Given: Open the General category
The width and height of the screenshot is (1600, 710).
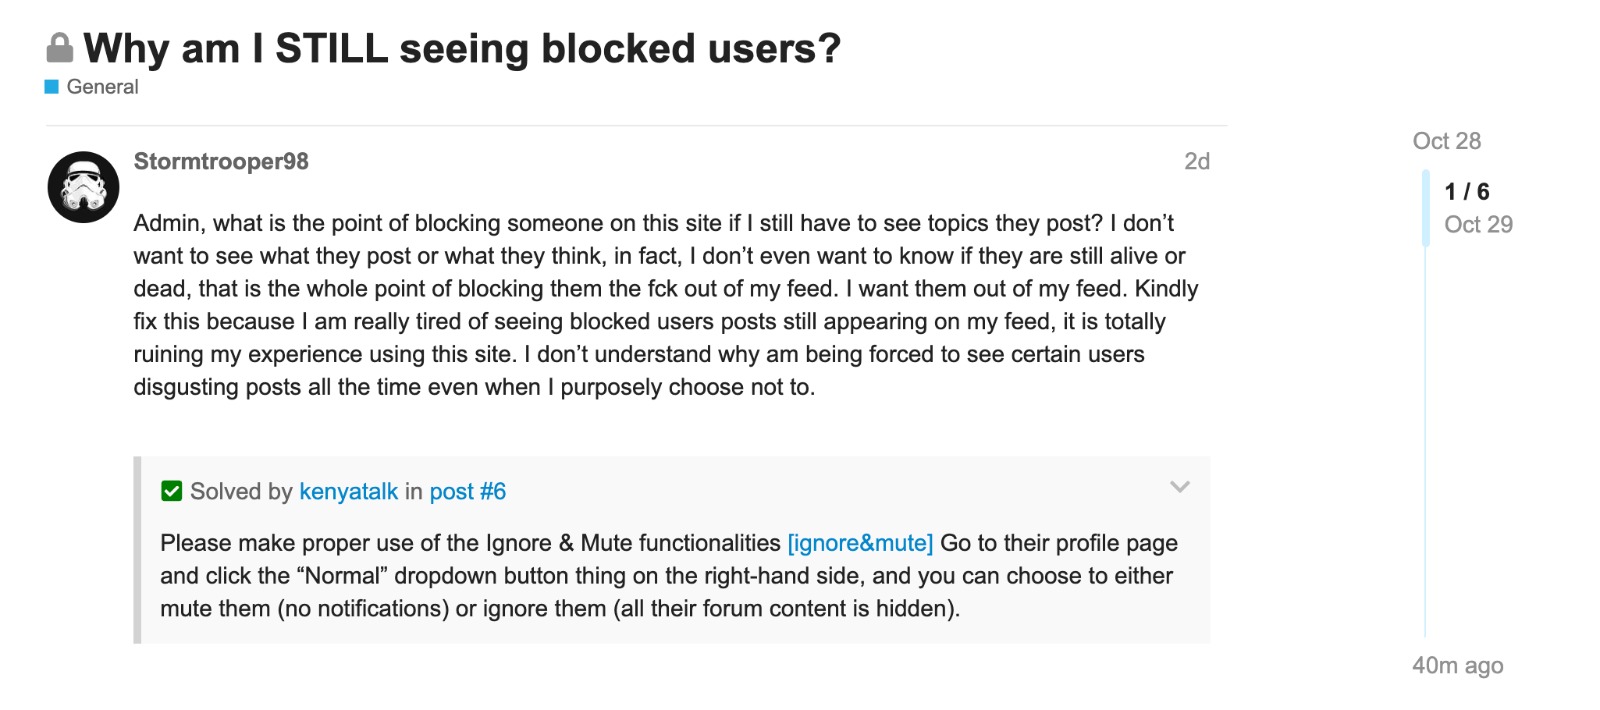Looking at the screenshot, I should pyautogui.click(x=102, y=87).
